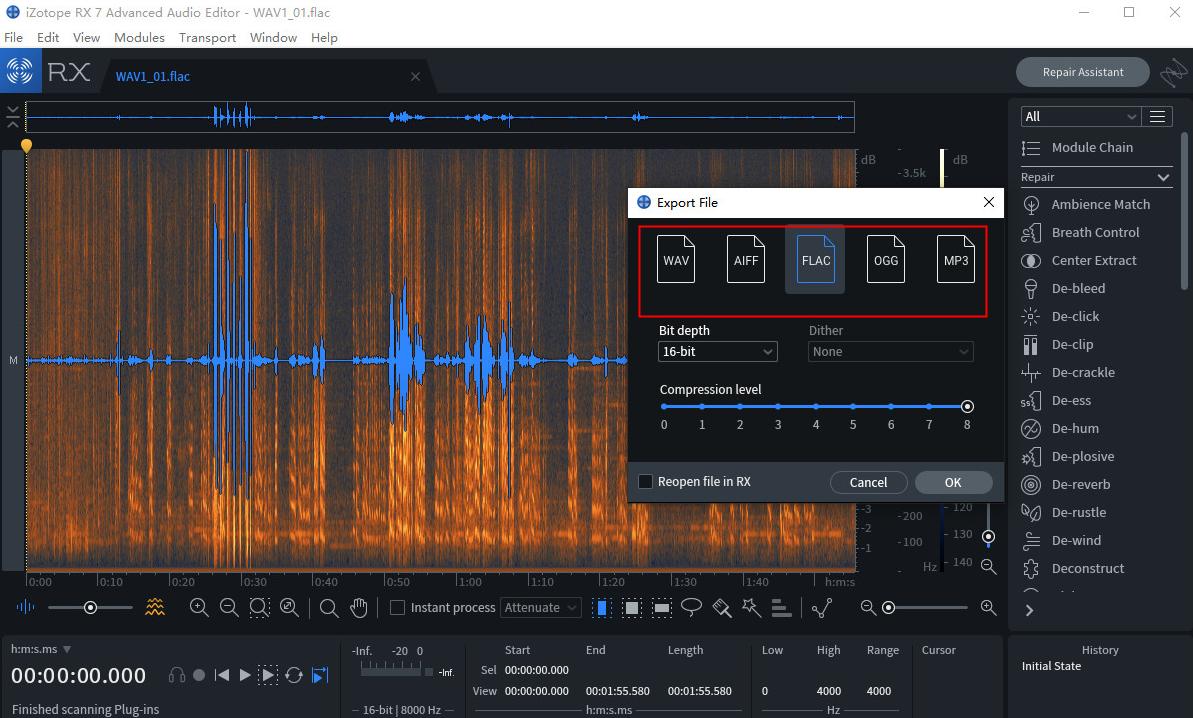
Task: Activate the Magic Wand selection tool
Action: click(x=751, y=607)
